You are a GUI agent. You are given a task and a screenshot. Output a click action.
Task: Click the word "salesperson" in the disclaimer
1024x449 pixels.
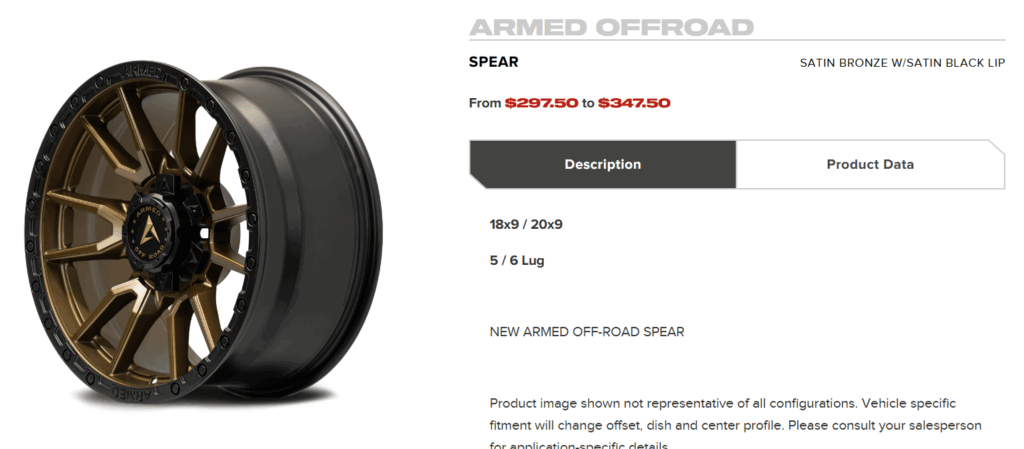coord(942,426)
